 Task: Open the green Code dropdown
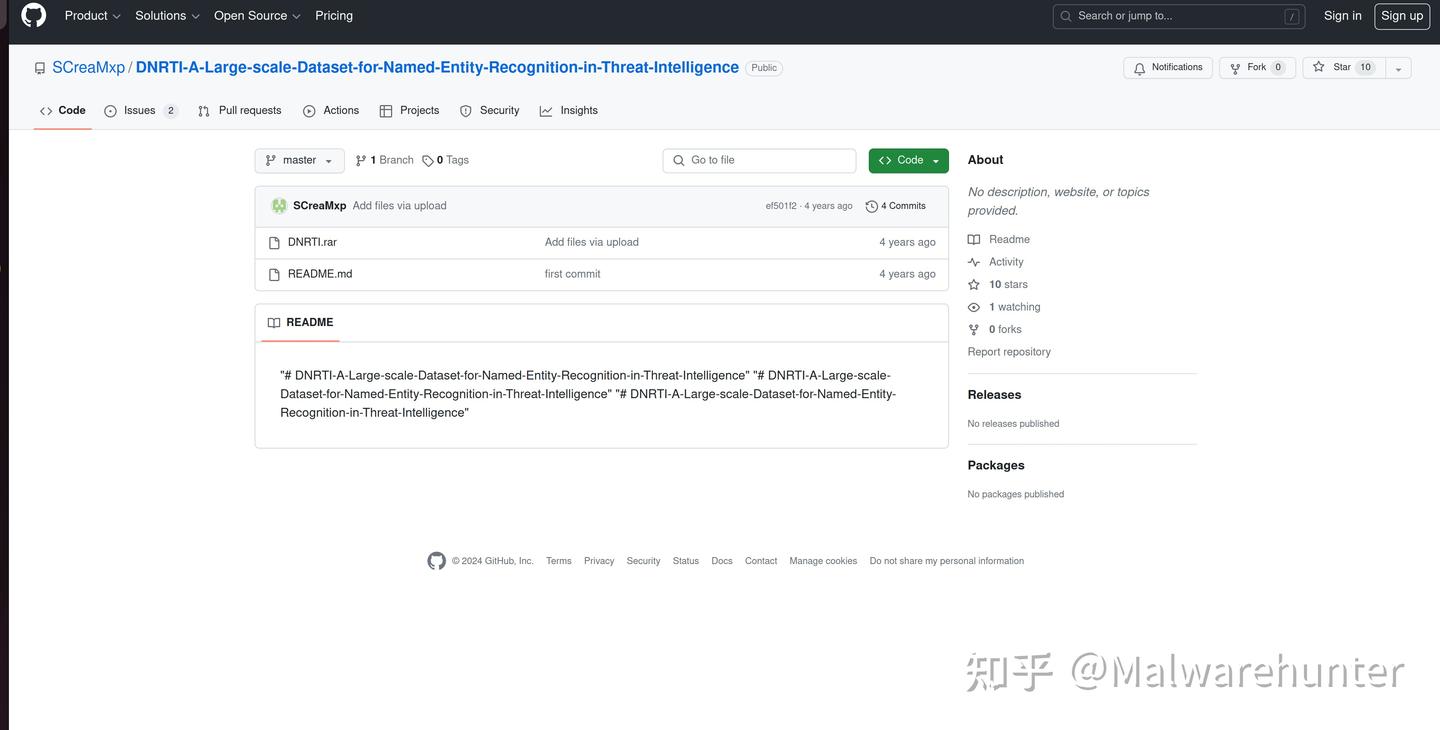click(x=908, y=160)
